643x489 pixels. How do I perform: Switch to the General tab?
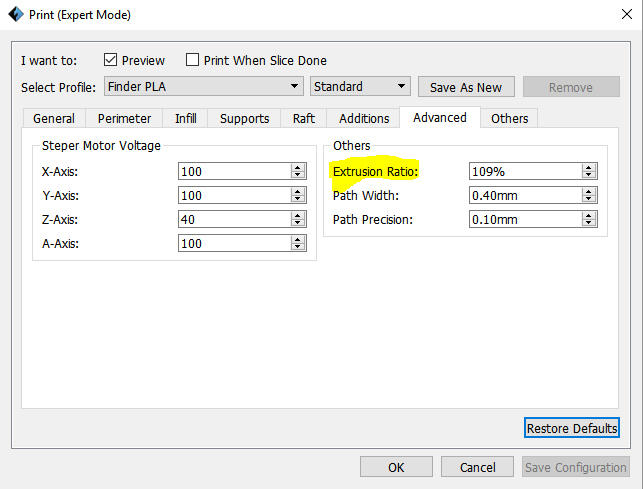tap(54, 118)
